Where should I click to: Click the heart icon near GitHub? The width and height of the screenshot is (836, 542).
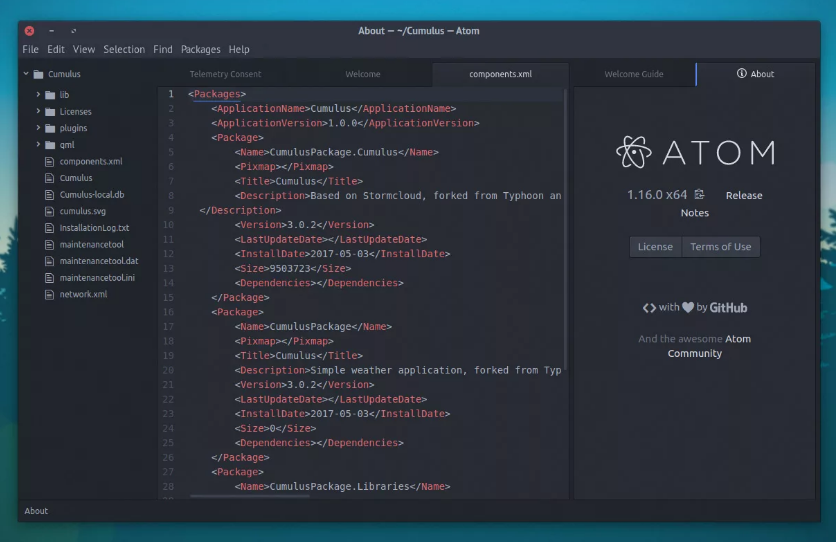coord(688,308)
